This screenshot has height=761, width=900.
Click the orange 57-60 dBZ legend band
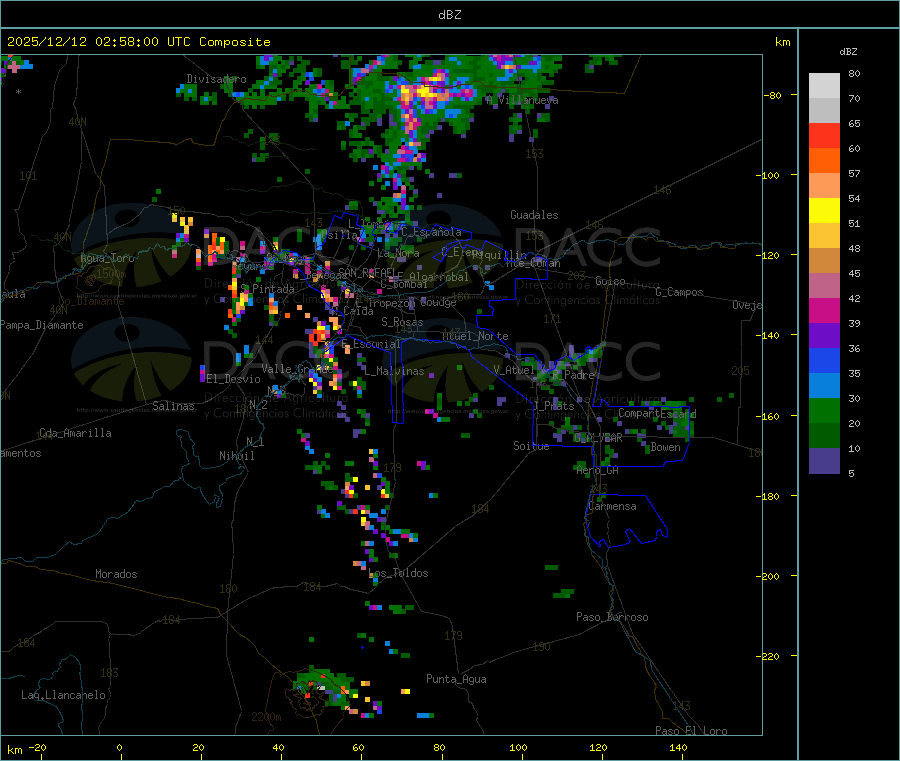point(824,161)
